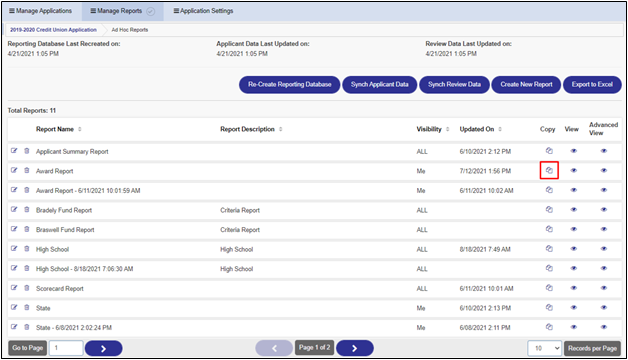
Task: Switch to Application Settings tab
Action: tap(203, 11)
